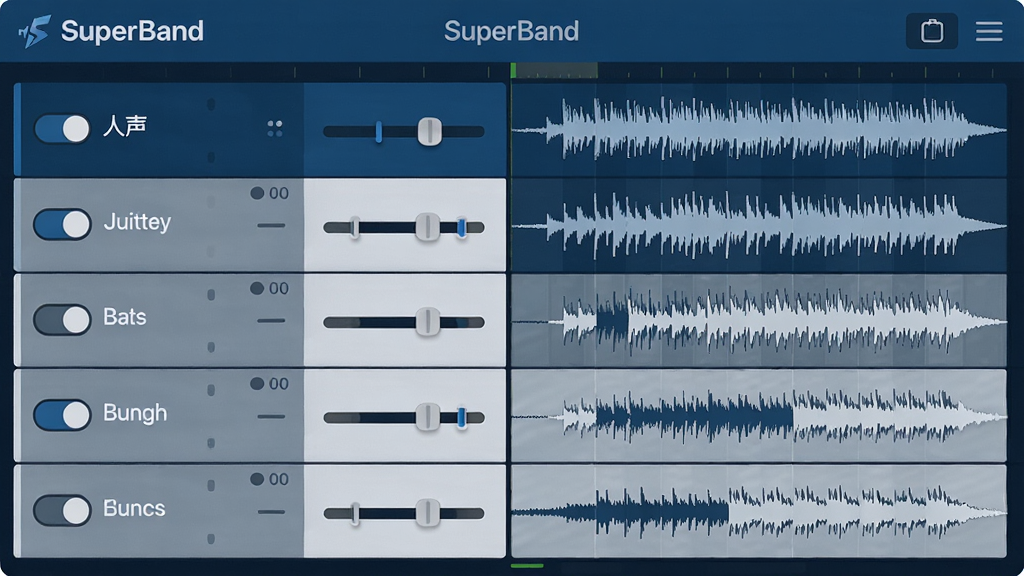Click the 00 value on Buncs track
1024x576 pixels.
point(279,479)
